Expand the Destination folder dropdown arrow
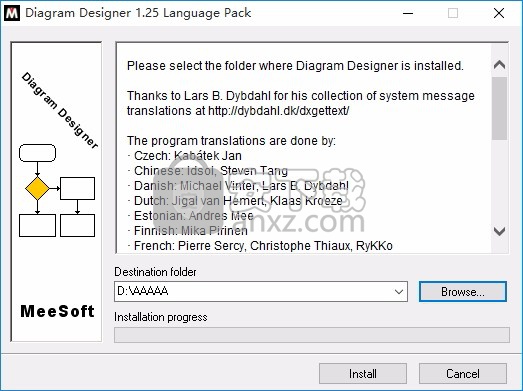Viewport: 523px width, 391px height. pyautogui.click(x=399, y=292)
